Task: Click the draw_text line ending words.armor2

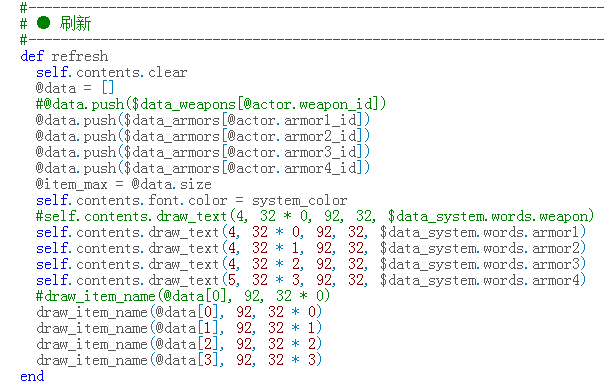Action: click(x=311, y=248)
